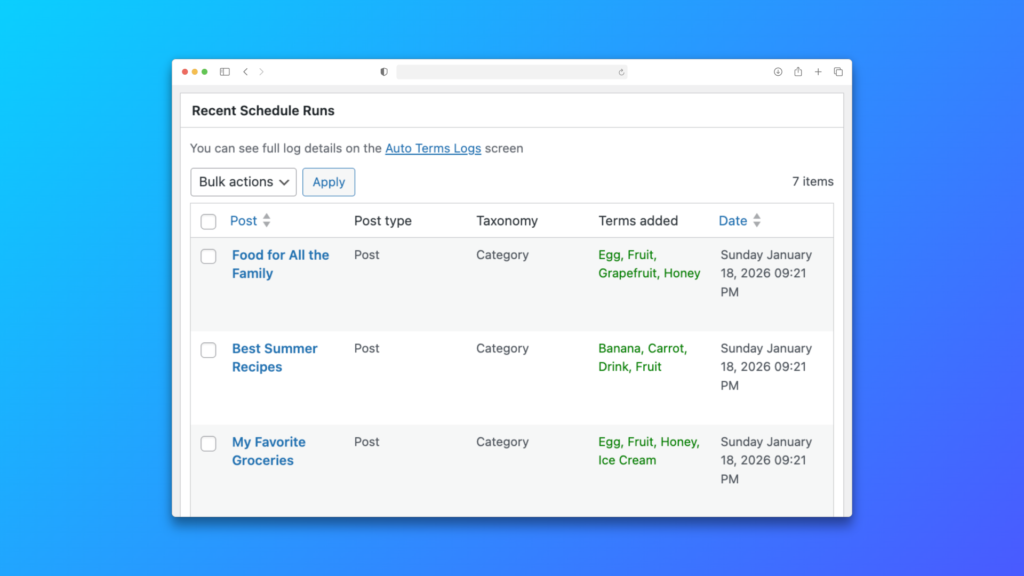The height and width of the screenshot is (576, 1024).
Task: Open the 'Best Summer Recipes' post
Action: pos(274,357)
